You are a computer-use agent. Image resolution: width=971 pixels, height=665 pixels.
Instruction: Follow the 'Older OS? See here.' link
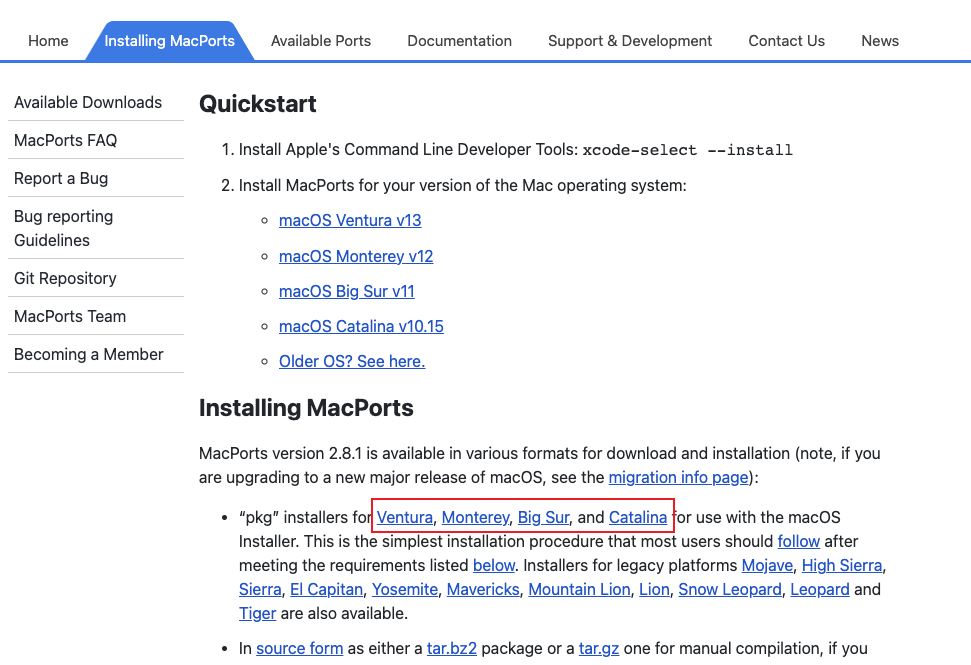[x=352, y=361]
